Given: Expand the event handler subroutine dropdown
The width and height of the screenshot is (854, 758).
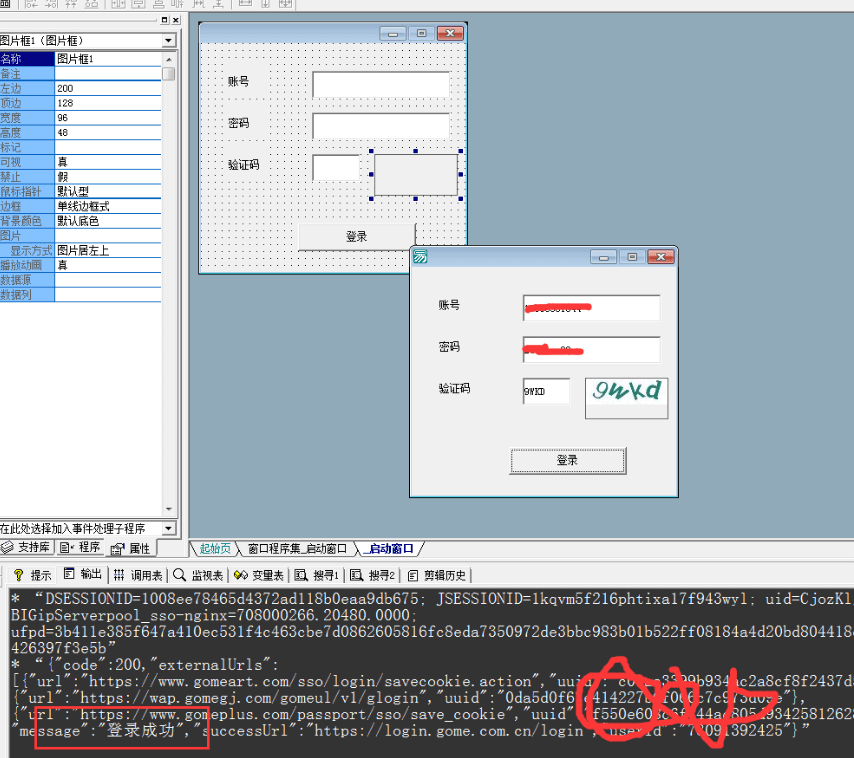Looking at the screenshot, I should [168, 528].
